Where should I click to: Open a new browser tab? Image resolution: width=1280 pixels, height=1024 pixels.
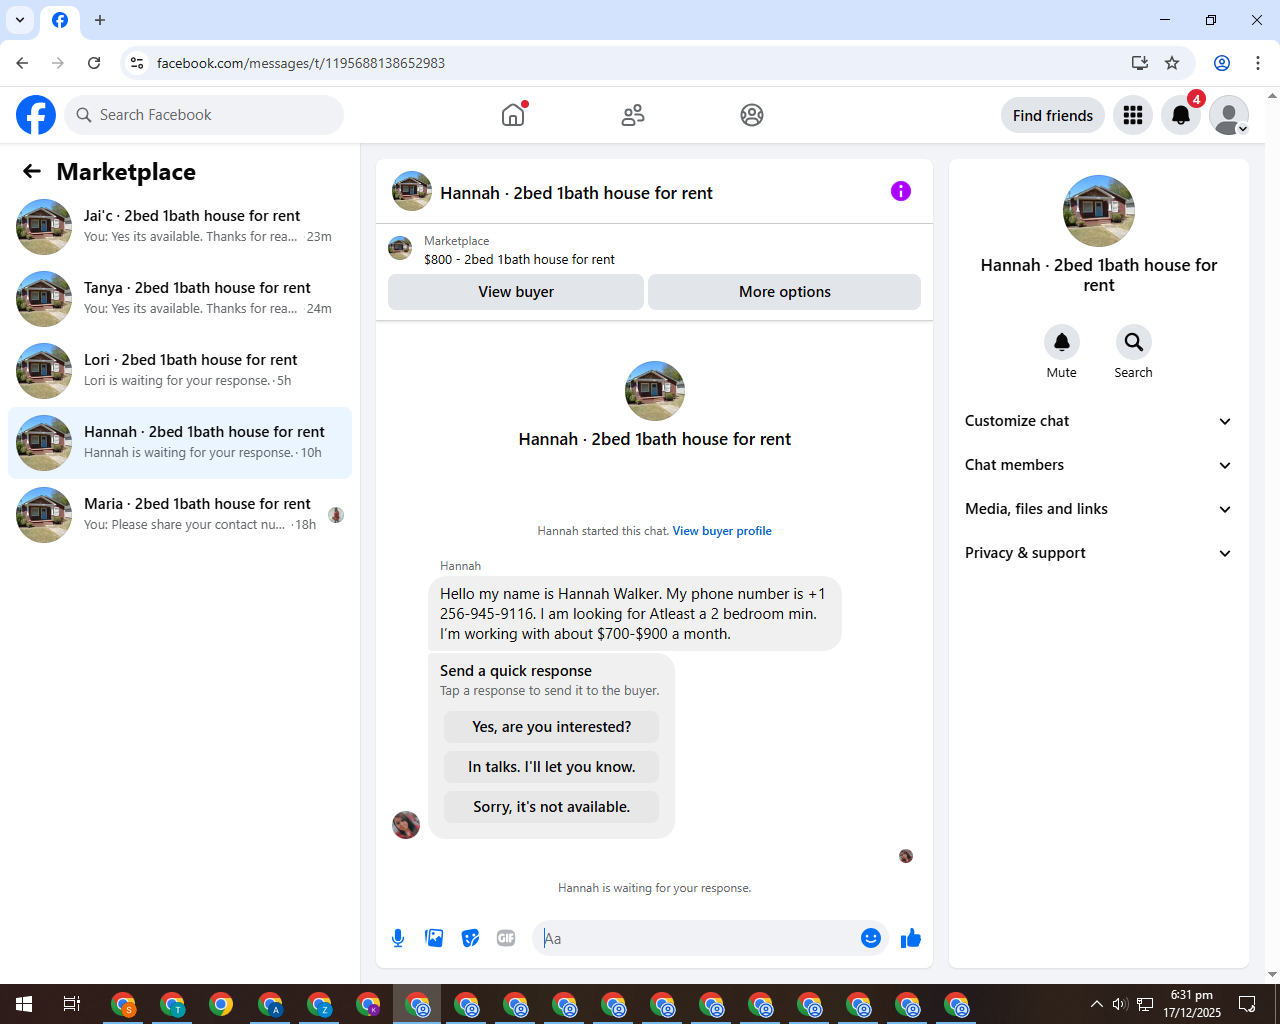[x=100, y=20]
